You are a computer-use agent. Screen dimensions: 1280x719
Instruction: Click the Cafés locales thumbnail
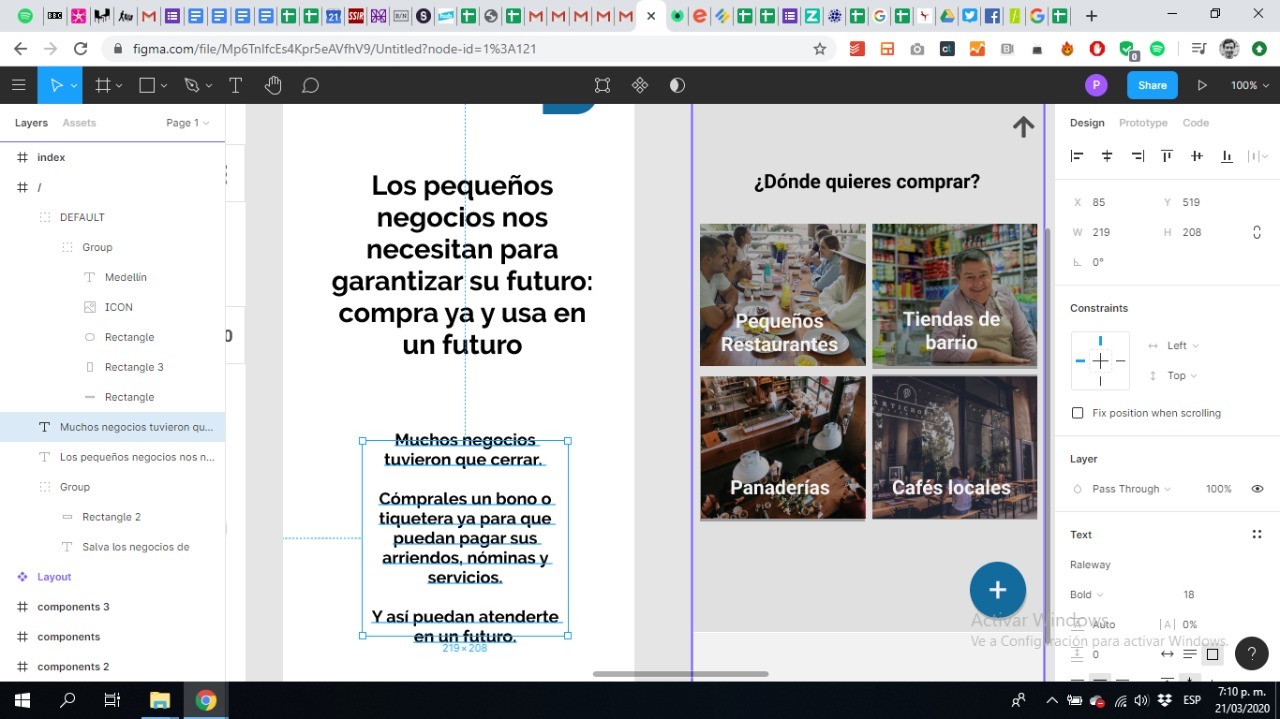(955, 448)
